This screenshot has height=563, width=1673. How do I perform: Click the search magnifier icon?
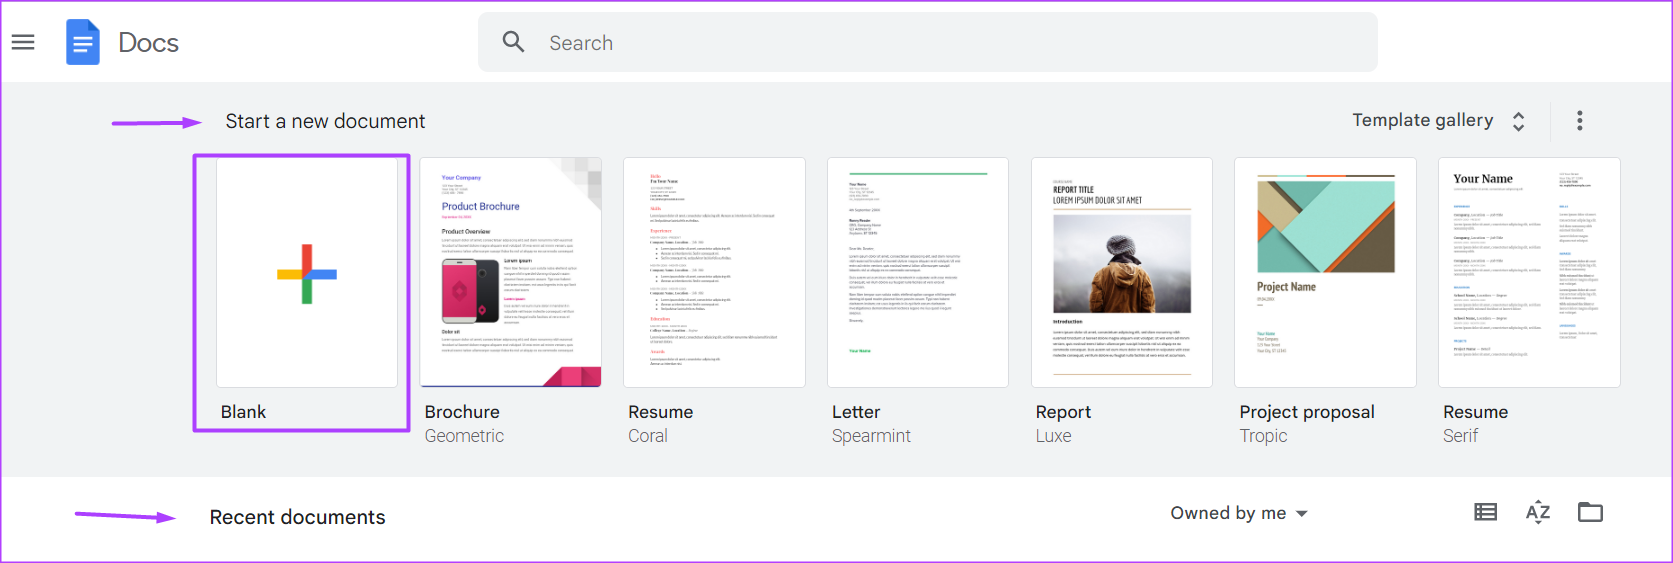click(513, 42)
